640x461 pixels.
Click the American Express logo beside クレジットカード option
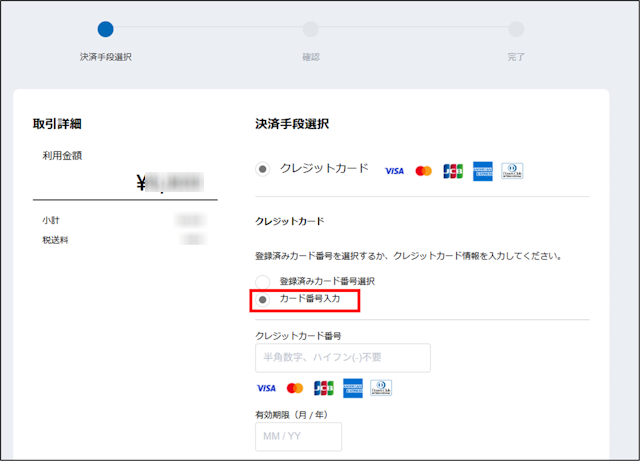[x=483, y=171]
